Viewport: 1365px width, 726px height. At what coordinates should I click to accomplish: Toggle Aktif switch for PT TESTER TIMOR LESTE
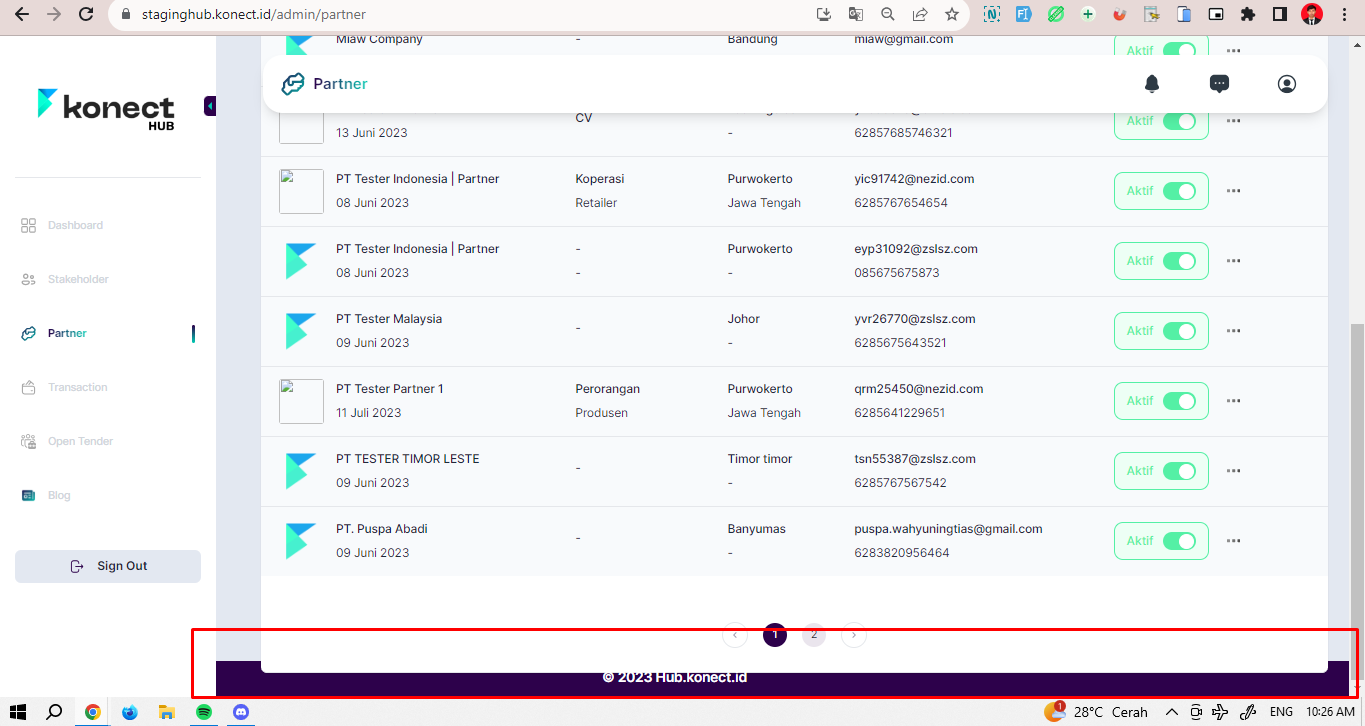pyautogui.click(x=1179, y=471)
